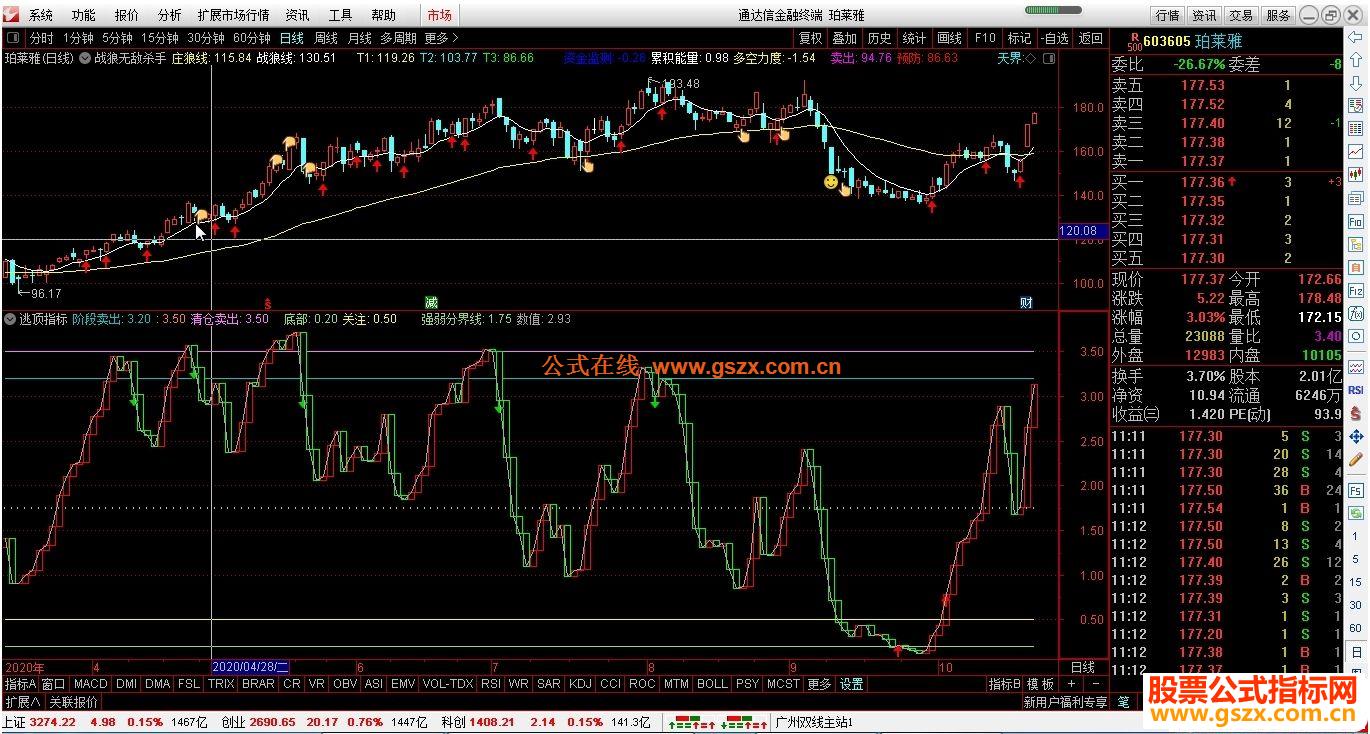Click the 画线 drawing button
The height and width of the screenshot is (734, 1370).
click(949, 38)
